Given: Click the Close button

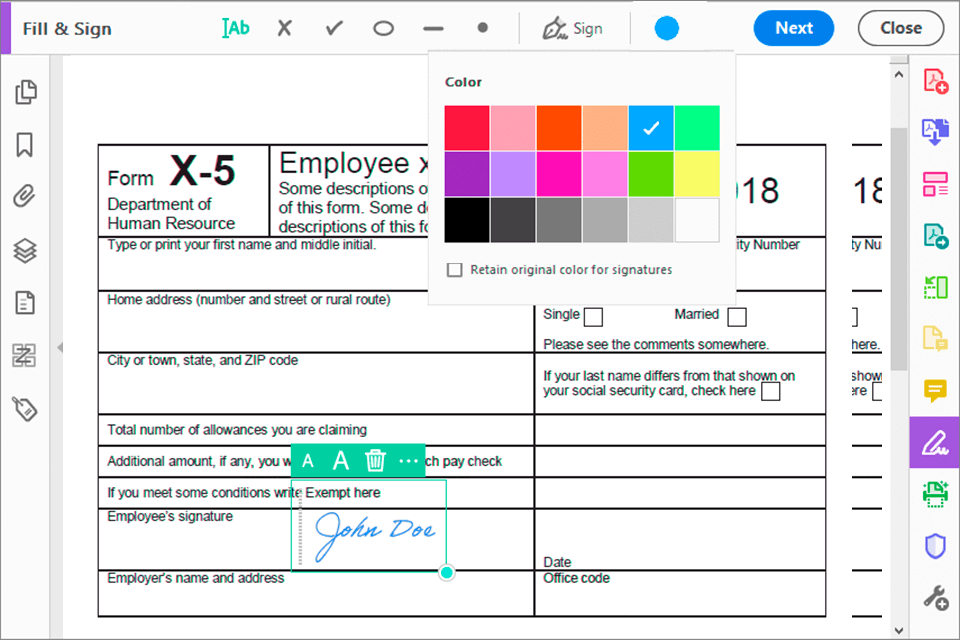Looking at the screenshot, I should [x=901, y=28].
